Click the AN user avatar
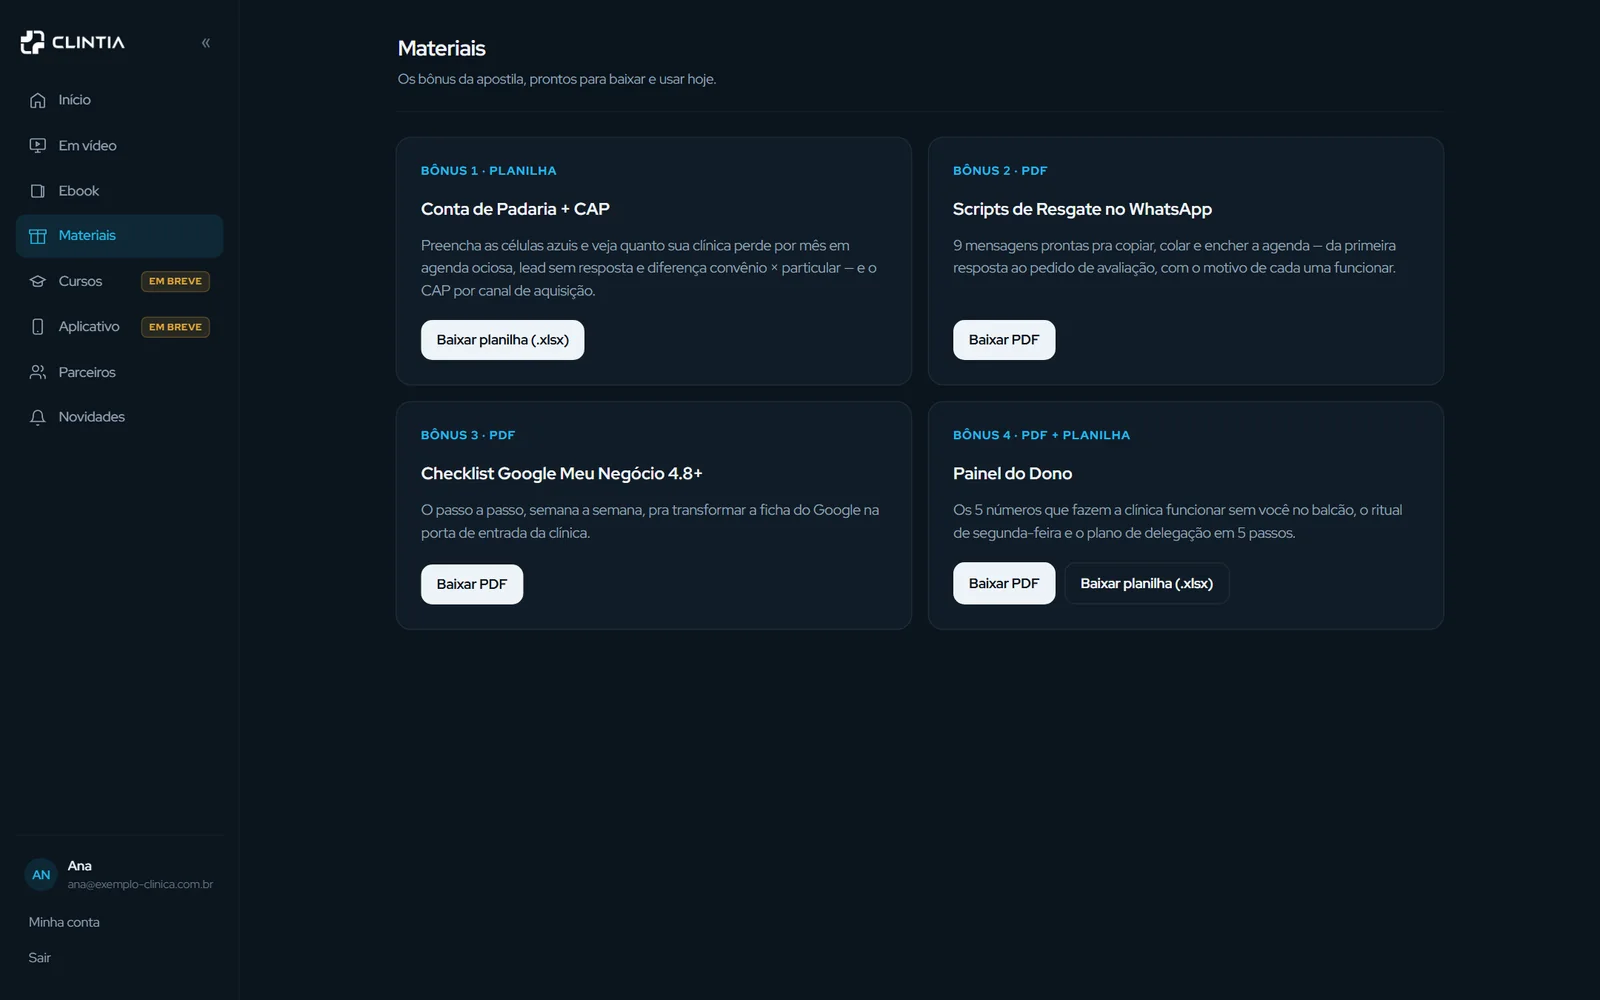 pyautogui.click(x=41, y=875)
